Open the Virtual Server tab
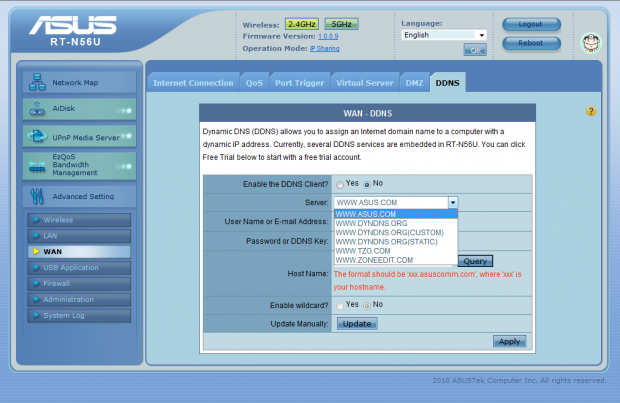 click(365, 83)
